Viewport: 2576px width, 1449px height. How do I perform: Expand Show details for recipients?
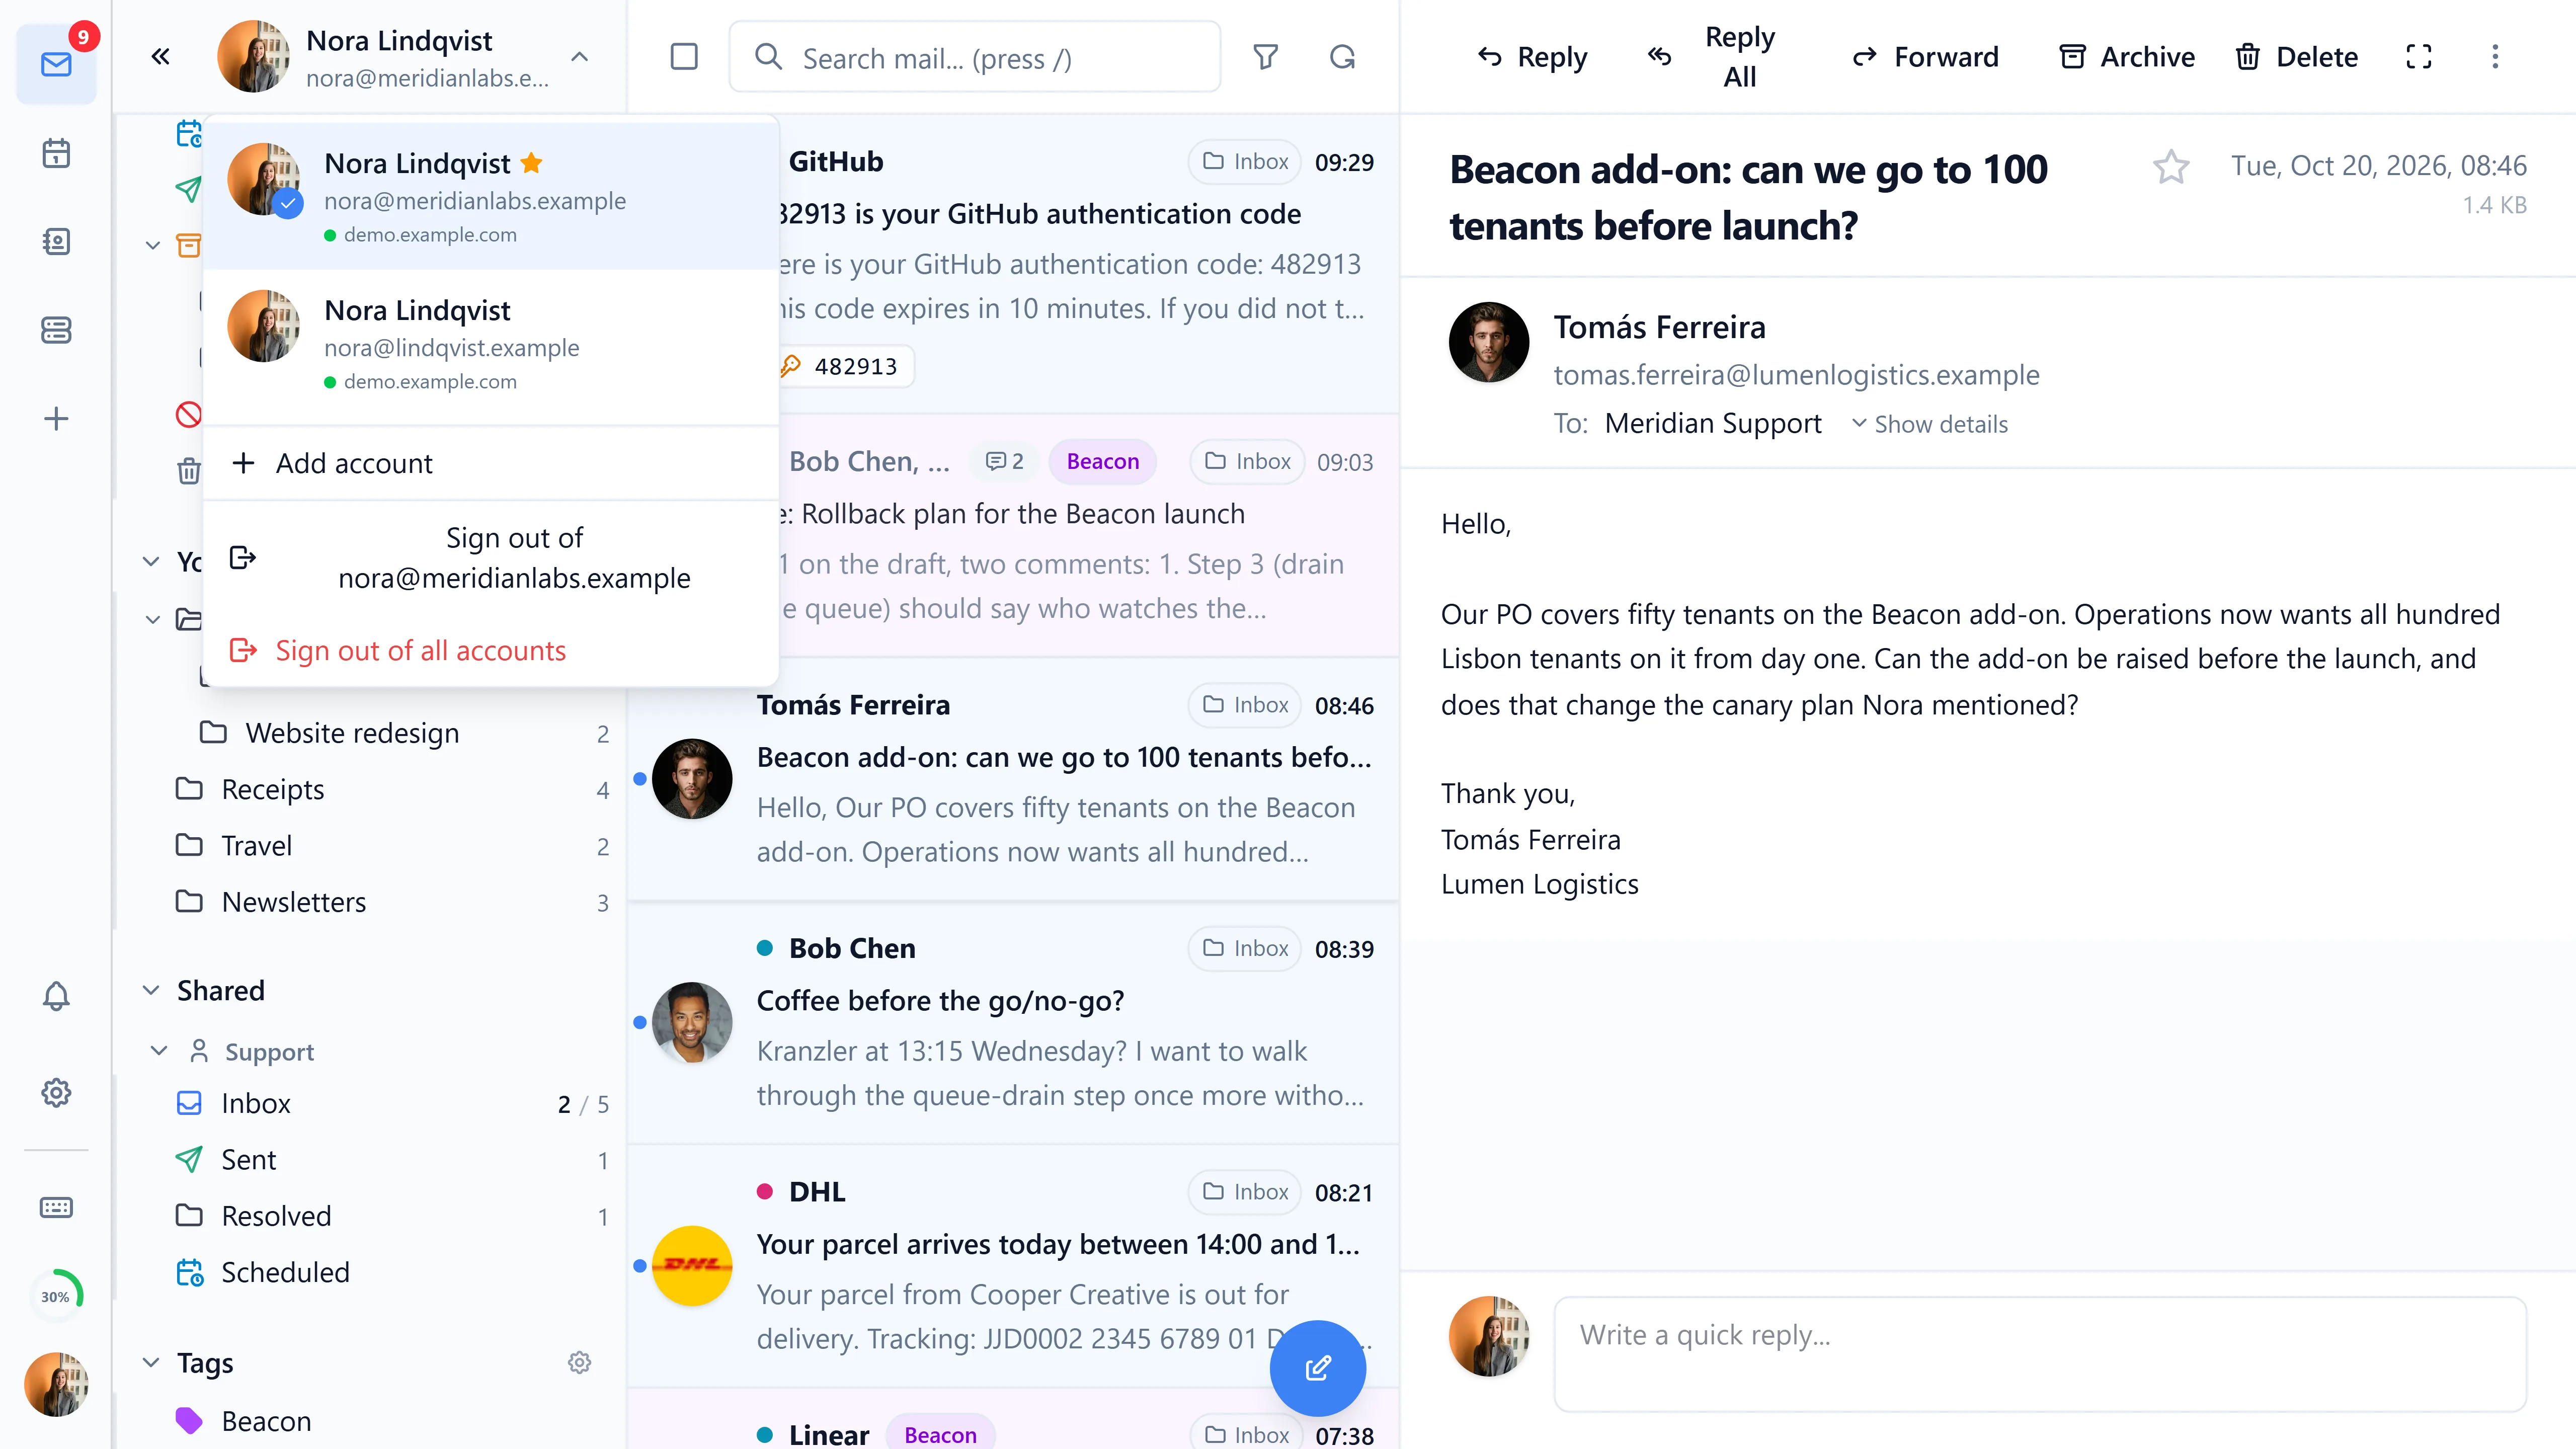1929,424
